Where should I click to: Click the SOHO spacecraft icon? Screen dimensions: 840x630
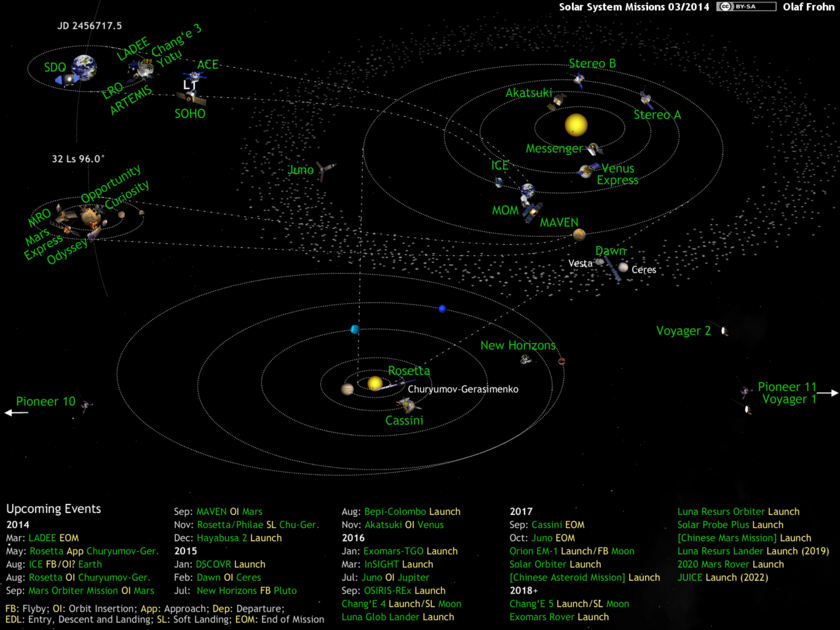tap(191, 98)
